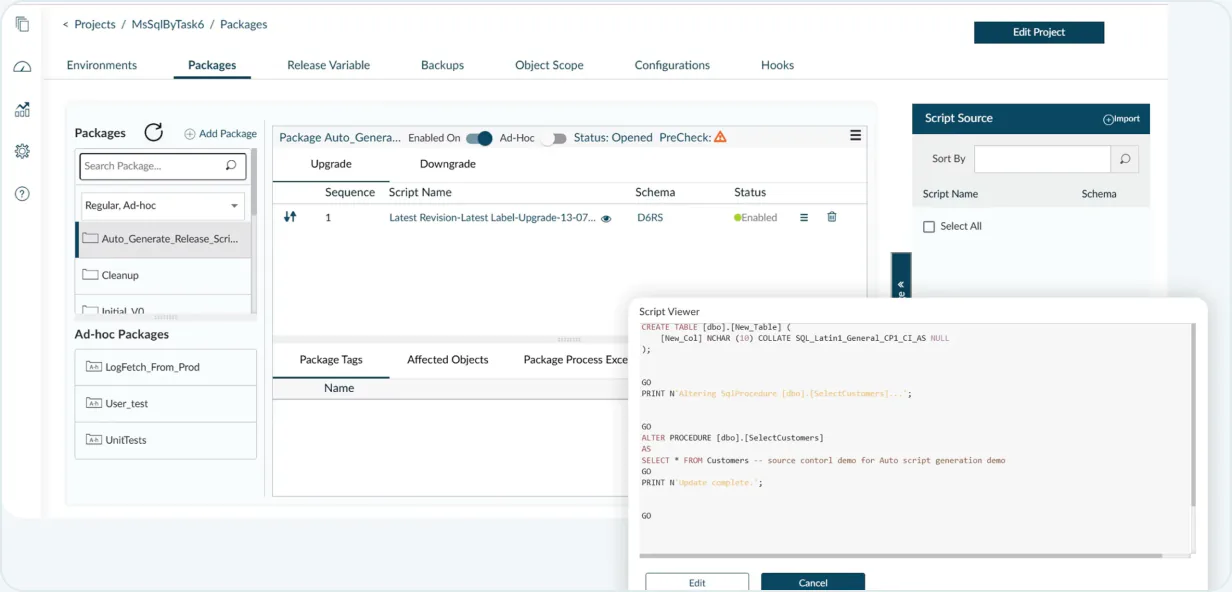Open the MsSqlByTask6 breadcrumb link
Viewport: 1232px width, 592px height.
[167, 24]
